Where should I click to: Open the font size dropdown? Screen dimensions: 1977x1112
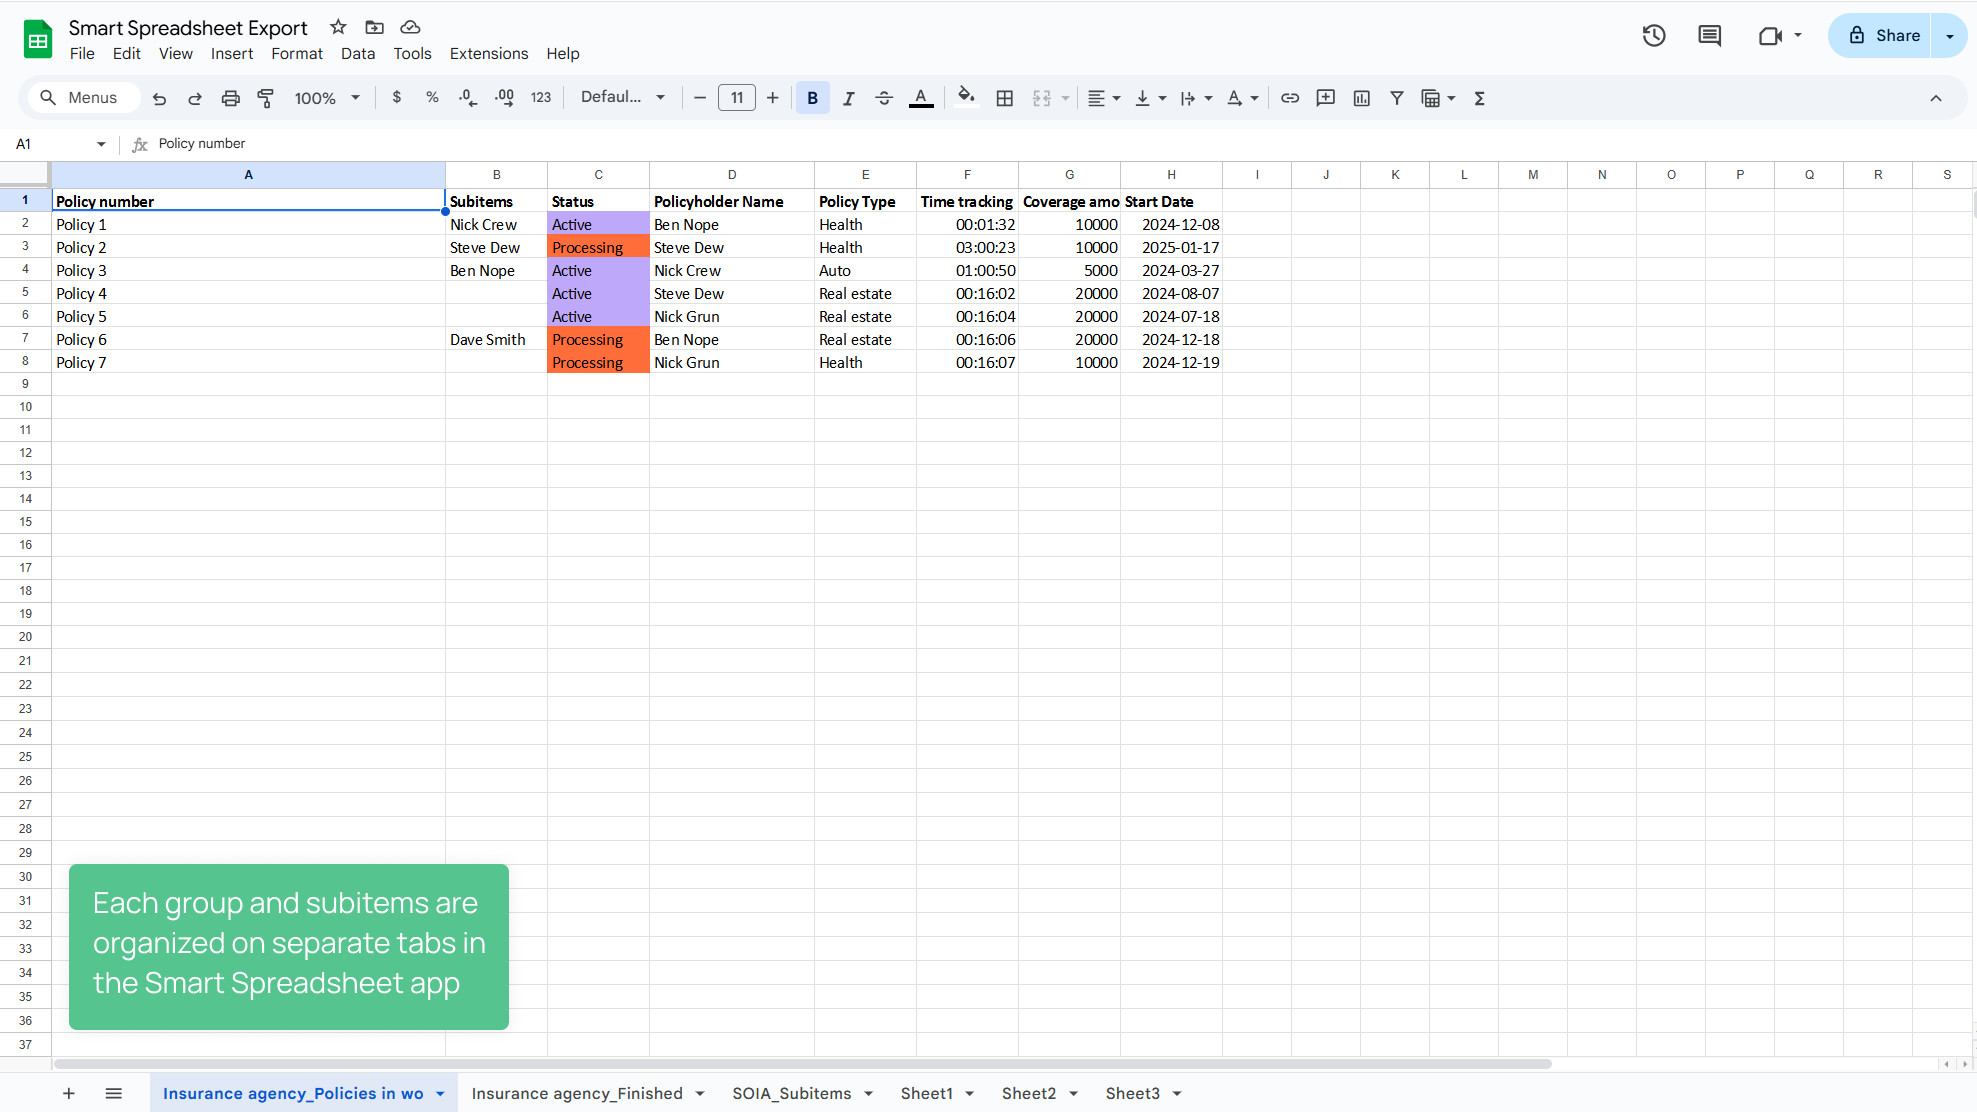(x=737, y=98)
